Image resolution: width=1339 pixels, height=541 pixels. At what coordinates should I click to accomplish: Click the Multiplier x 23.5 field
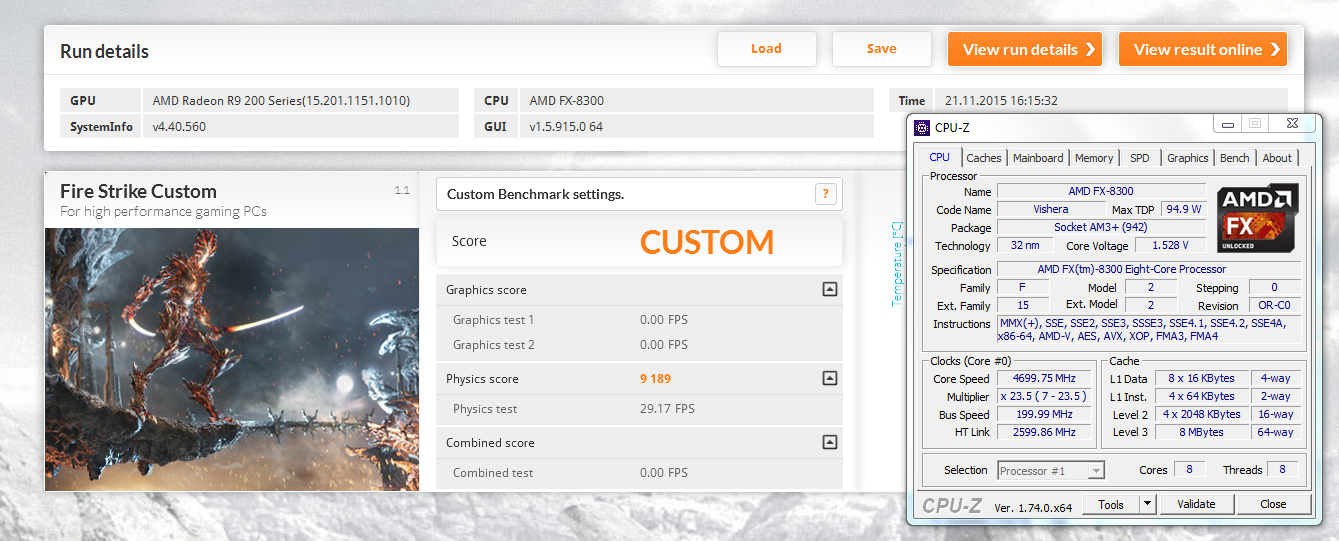click(x=1044, y=397)
